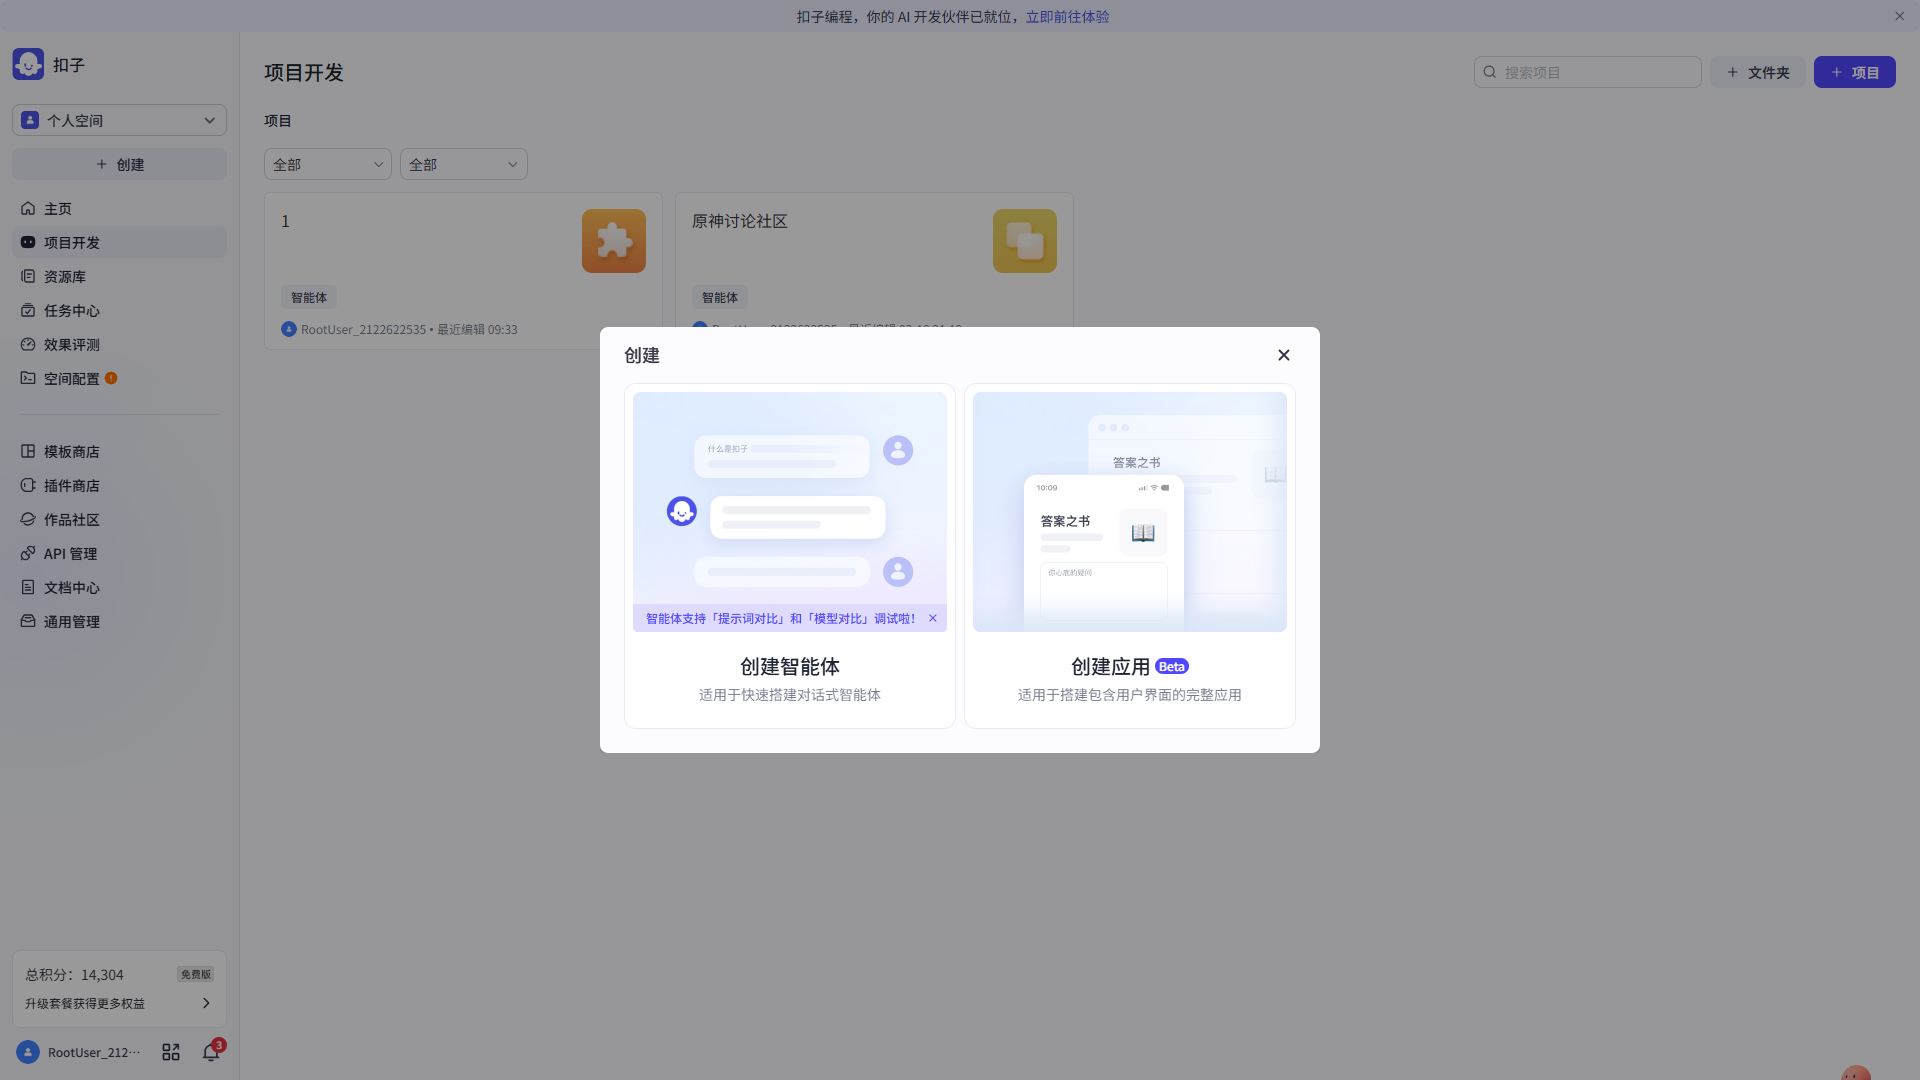Click inside the 搜索项目 search field
This screenshot has width=1920, height=1080.
pyautogui.click(x=1587, y=71)
